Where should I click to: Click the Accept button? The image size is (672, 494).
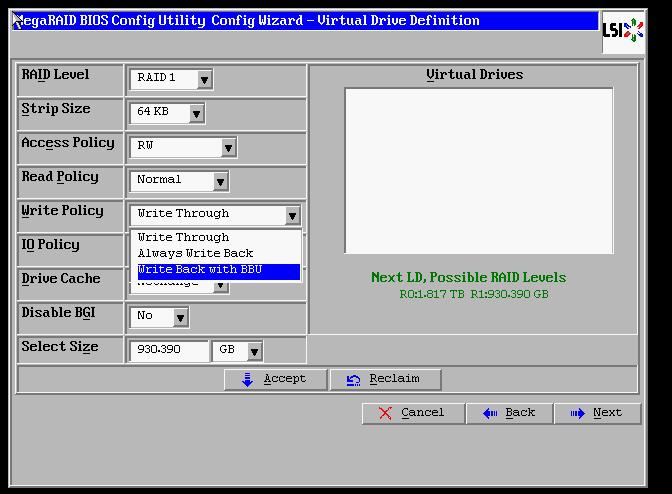(275, 379)
